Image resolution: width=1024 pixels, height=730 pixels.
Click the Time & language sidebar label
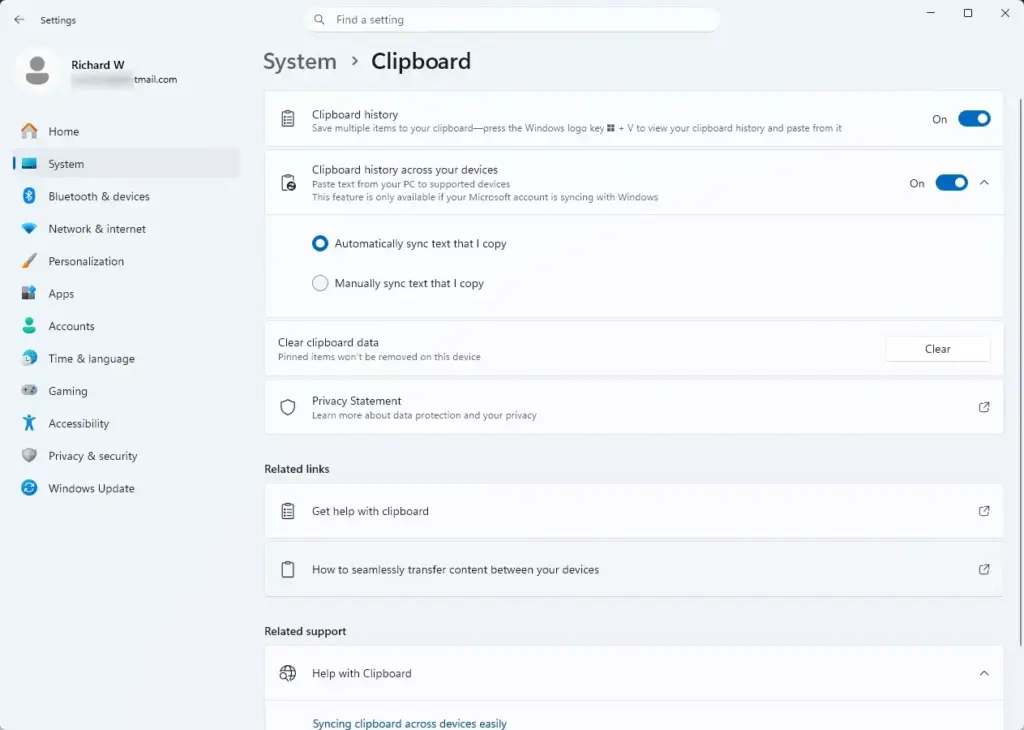click(x=91, y=358)
